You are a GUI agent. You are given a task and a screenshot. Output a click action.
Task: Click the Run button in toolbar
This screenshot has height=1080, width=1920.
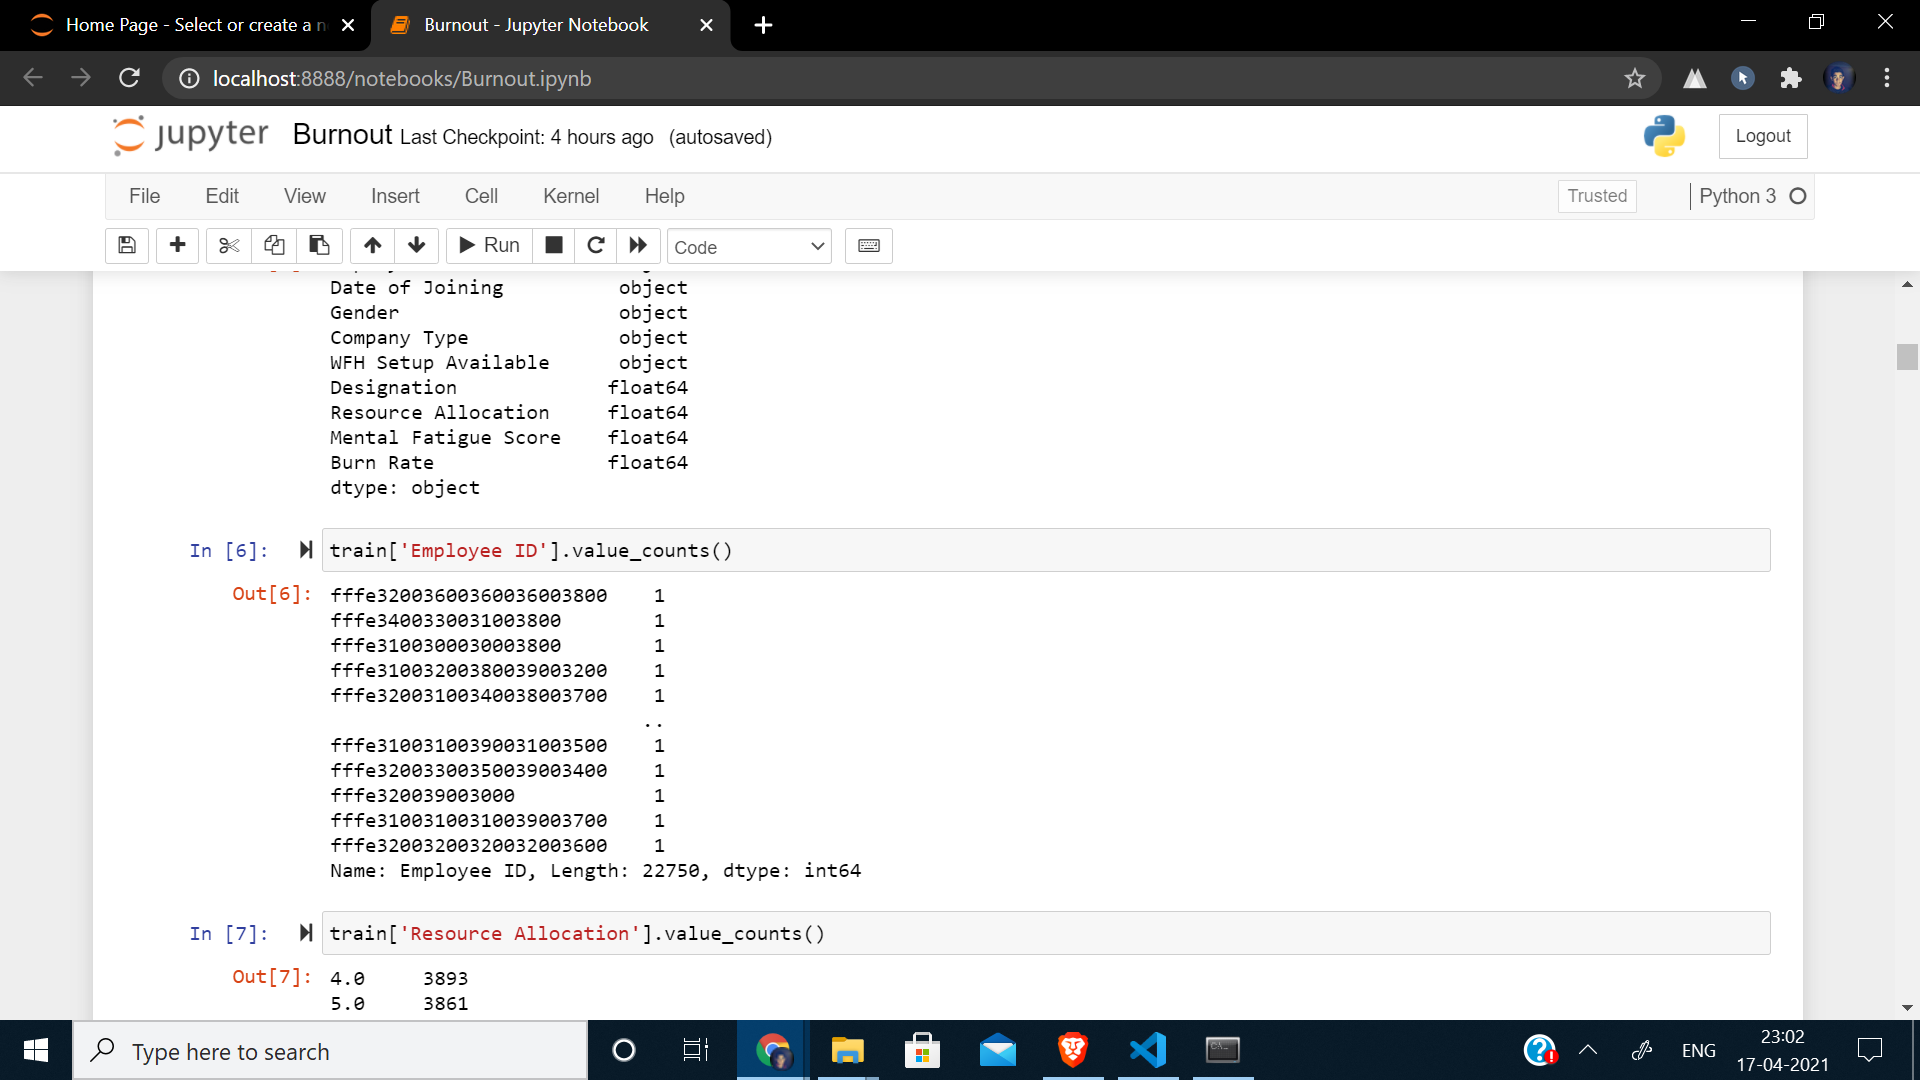pos(489,246)
